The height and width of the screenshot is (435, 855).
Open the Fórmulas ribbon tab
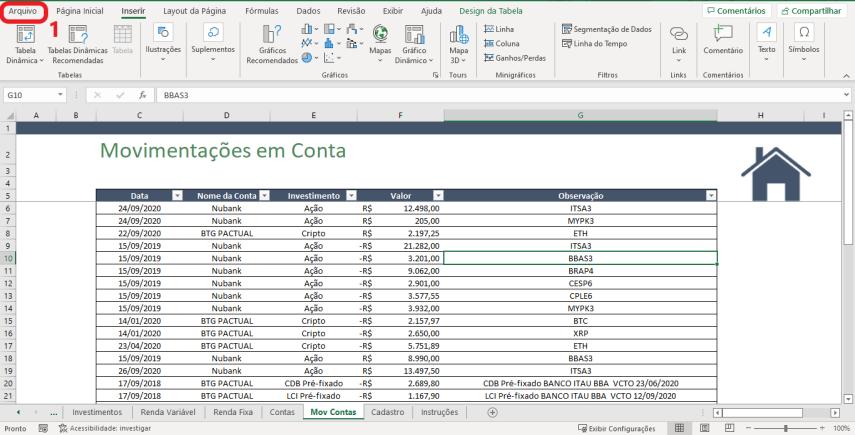point(262,11)
